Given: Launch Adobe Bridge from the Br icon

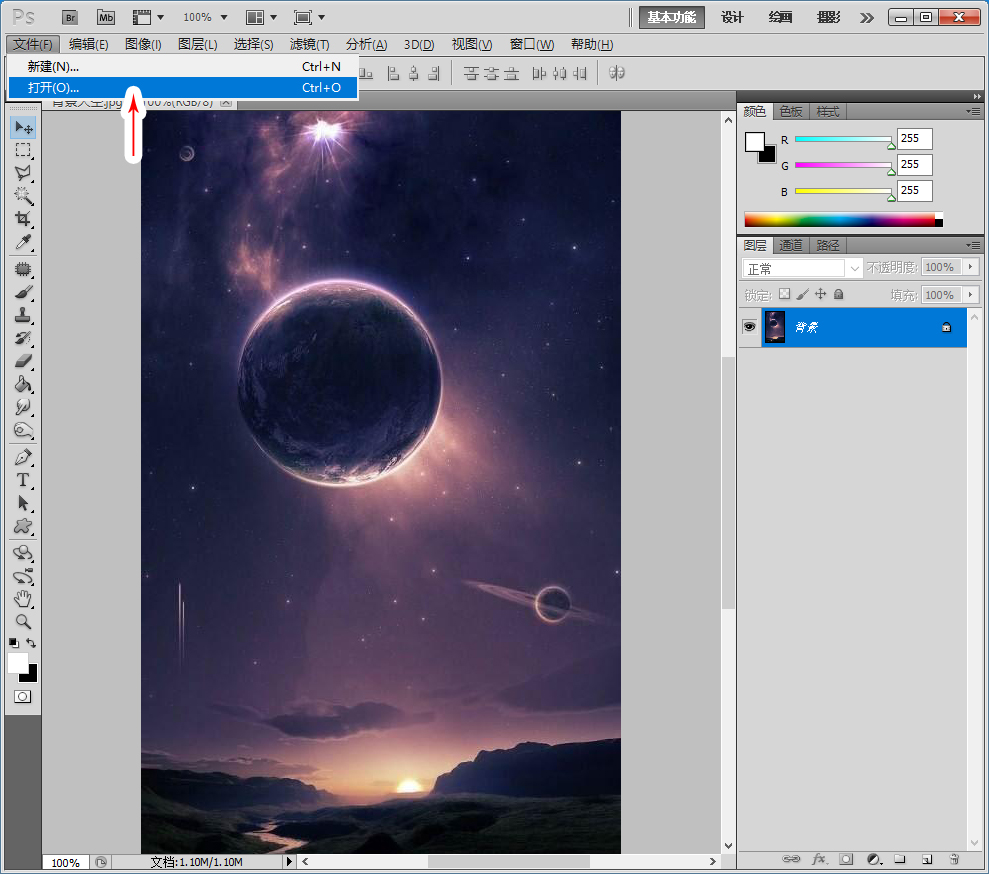Looking at the screenshot, I should 69,17.
